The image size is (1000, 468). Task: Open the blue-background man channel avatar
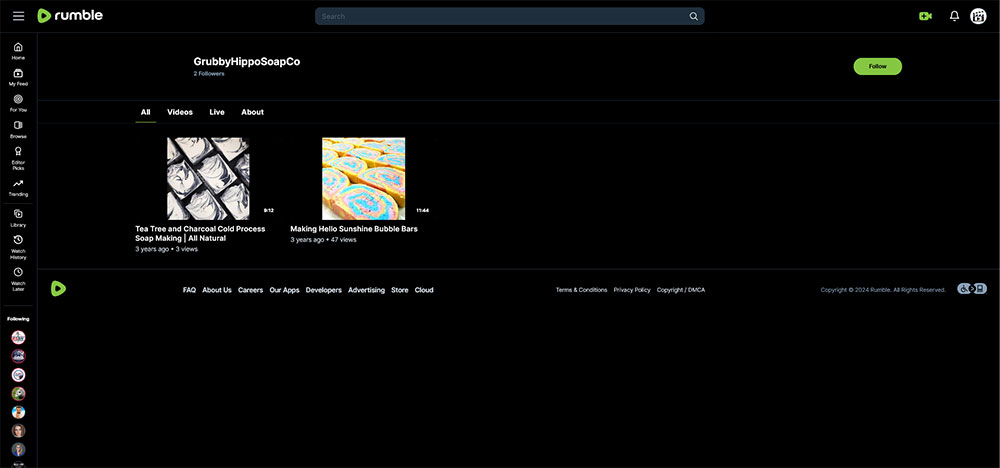[x=18, y=412]
